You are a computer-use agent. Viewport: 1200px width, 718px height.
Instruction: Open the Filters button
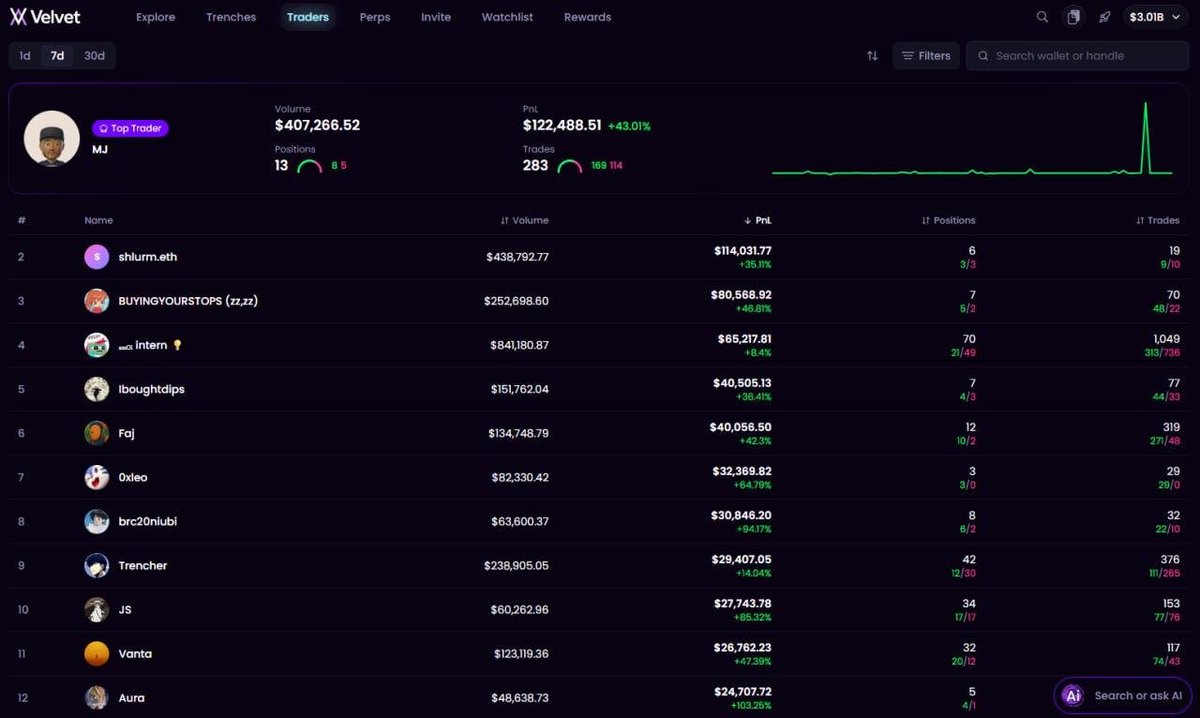tap(926, 56)
